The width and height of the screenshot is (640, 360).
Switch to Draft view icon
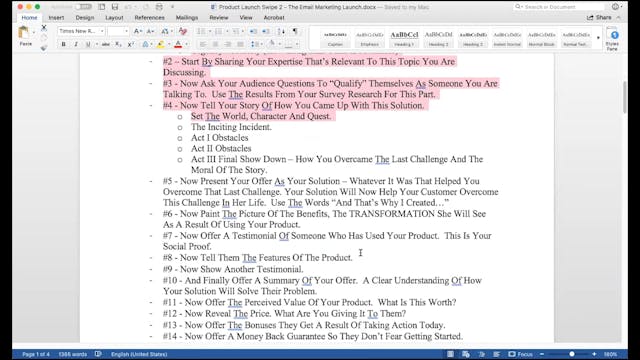pyautogui.click(x=496, y=354)
